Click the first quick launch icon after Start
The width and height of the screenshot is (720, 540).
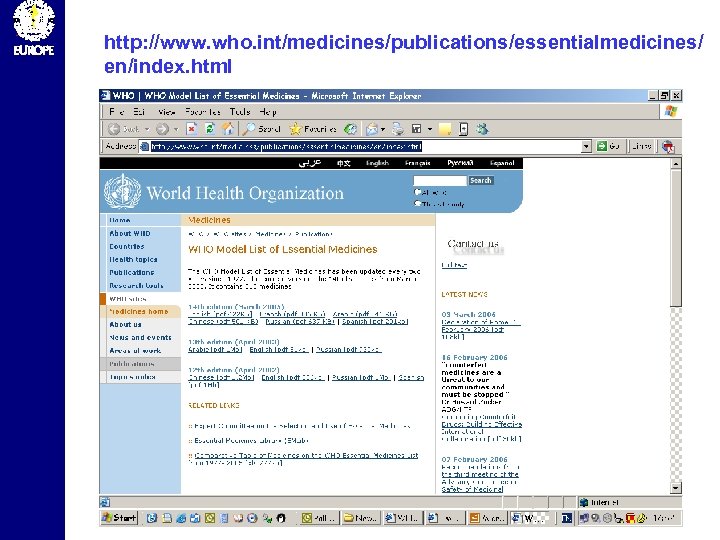[x=152, y=518]
